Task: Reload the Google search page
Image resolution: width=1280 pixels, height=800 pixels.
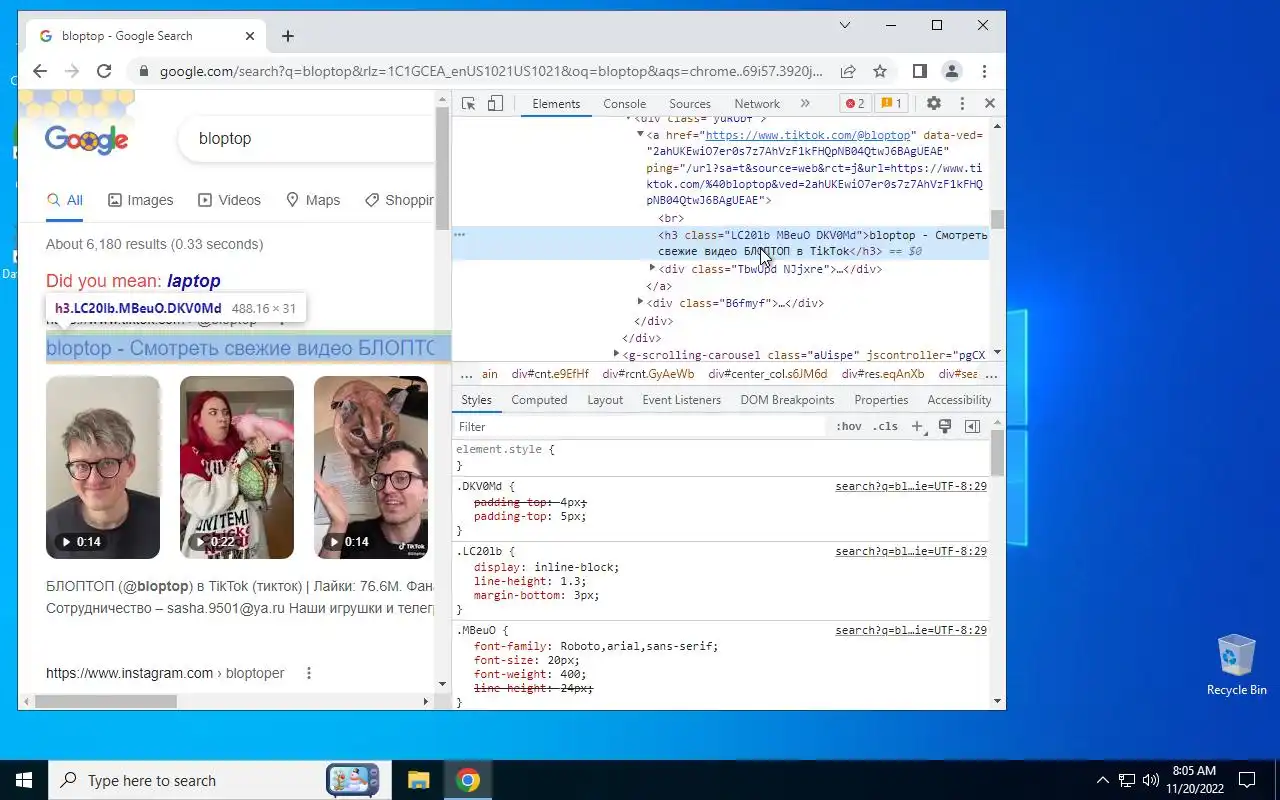Action: (104, 71)
